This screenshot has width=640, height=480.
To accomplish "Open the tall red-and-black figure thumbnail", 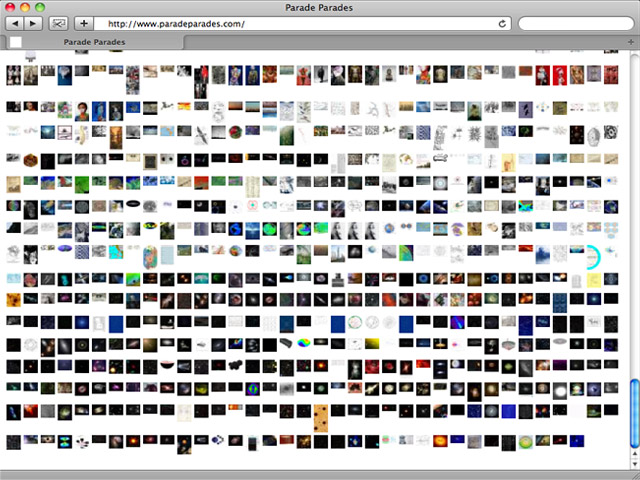I will click(x=201, y=82).
